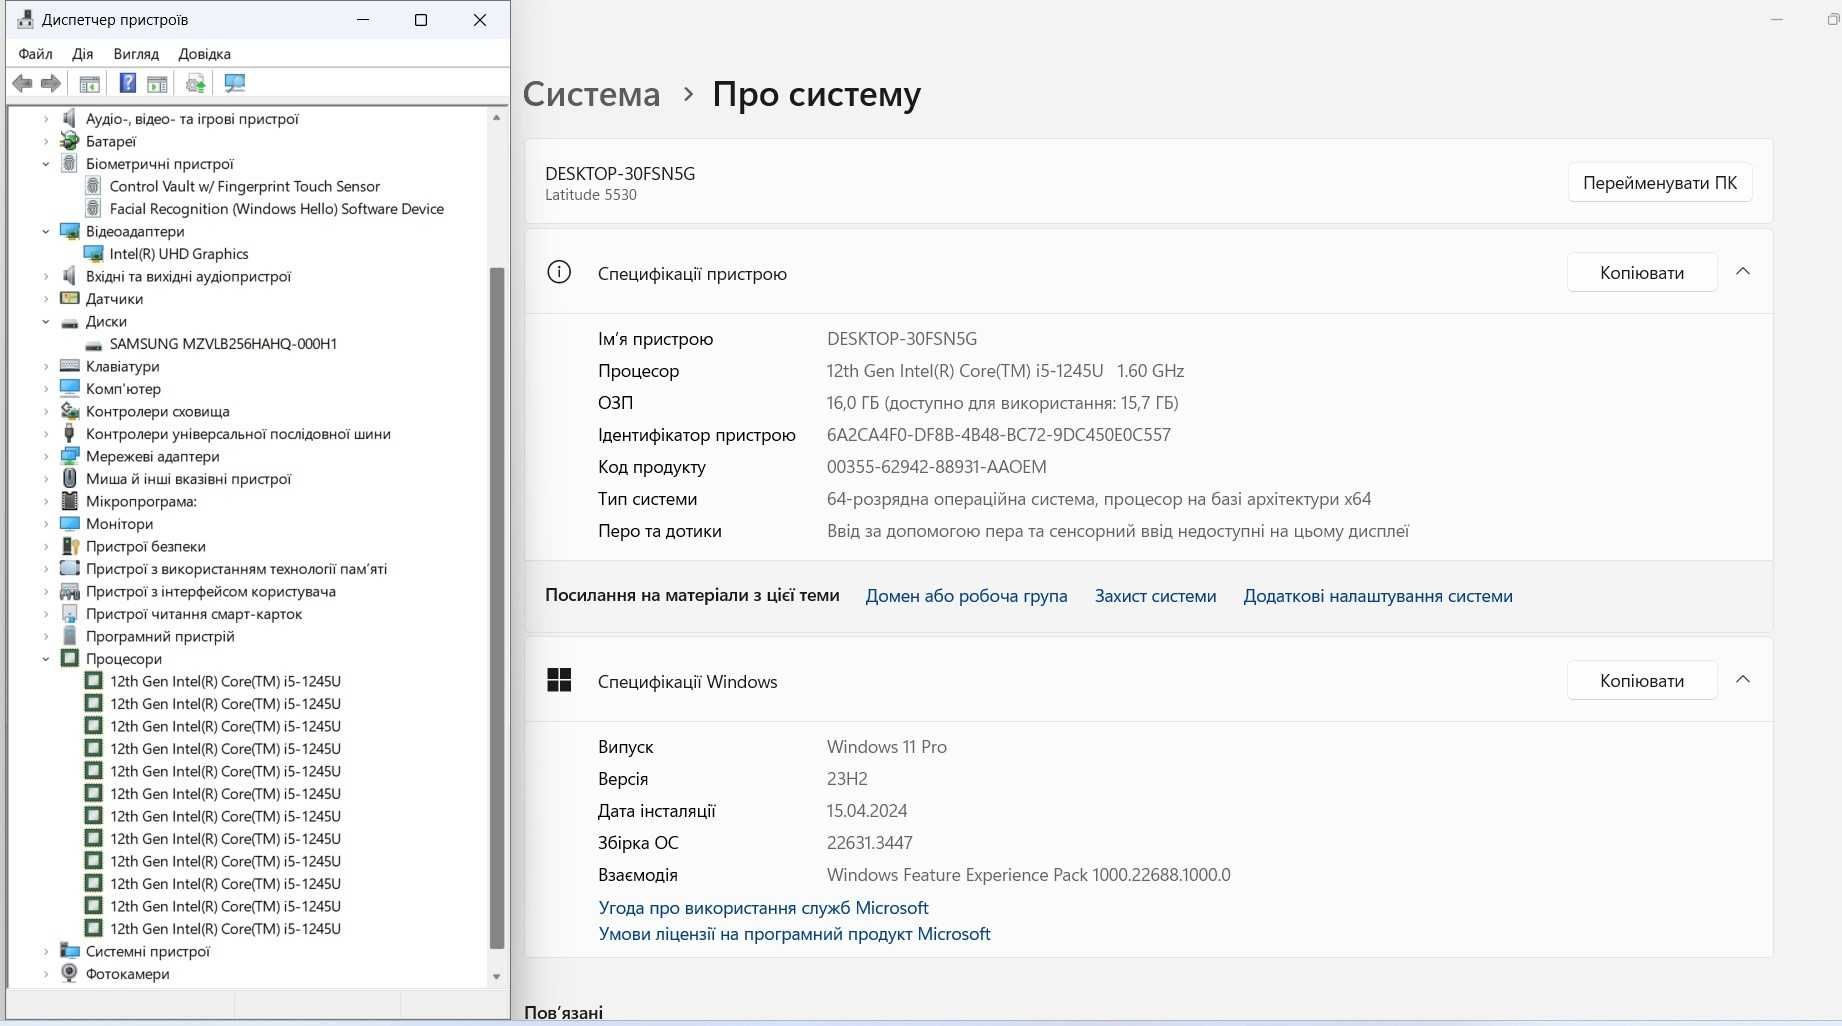Click the Фотокамери webcam icon
1842x1026 pixels.
tap(70, 974)
